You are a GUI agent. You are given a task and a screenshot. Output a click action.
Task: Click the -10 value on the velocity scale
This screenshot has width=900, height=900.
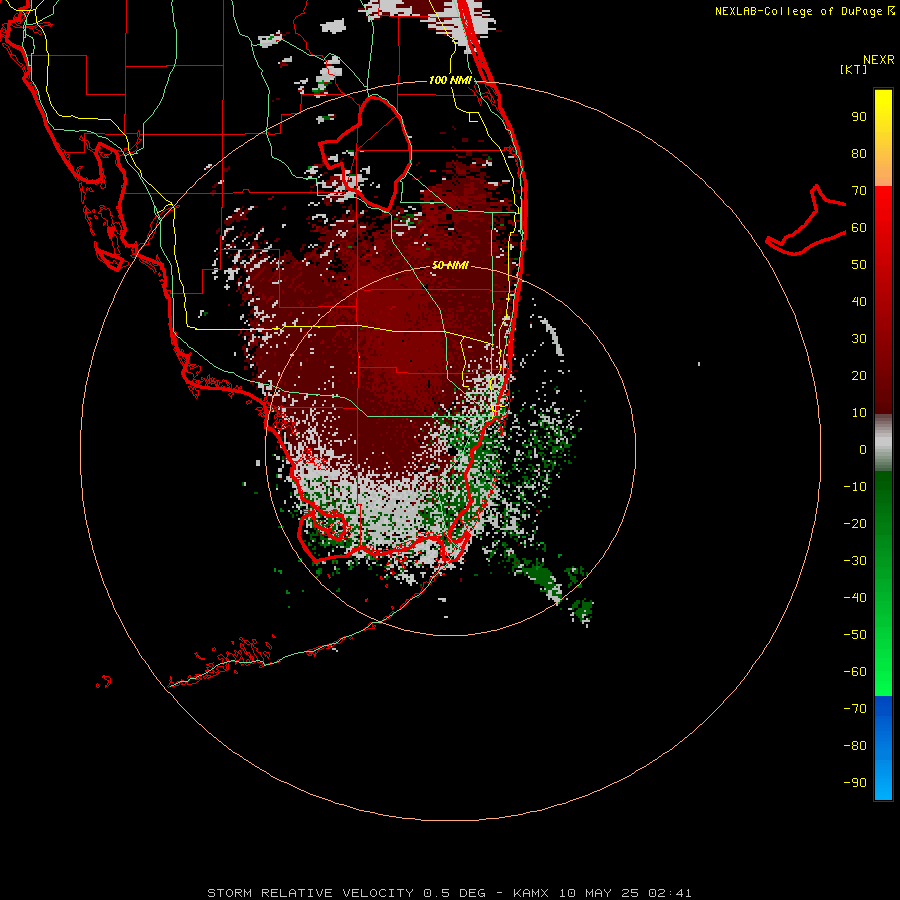pyautogui.click(x=855, y=487)
